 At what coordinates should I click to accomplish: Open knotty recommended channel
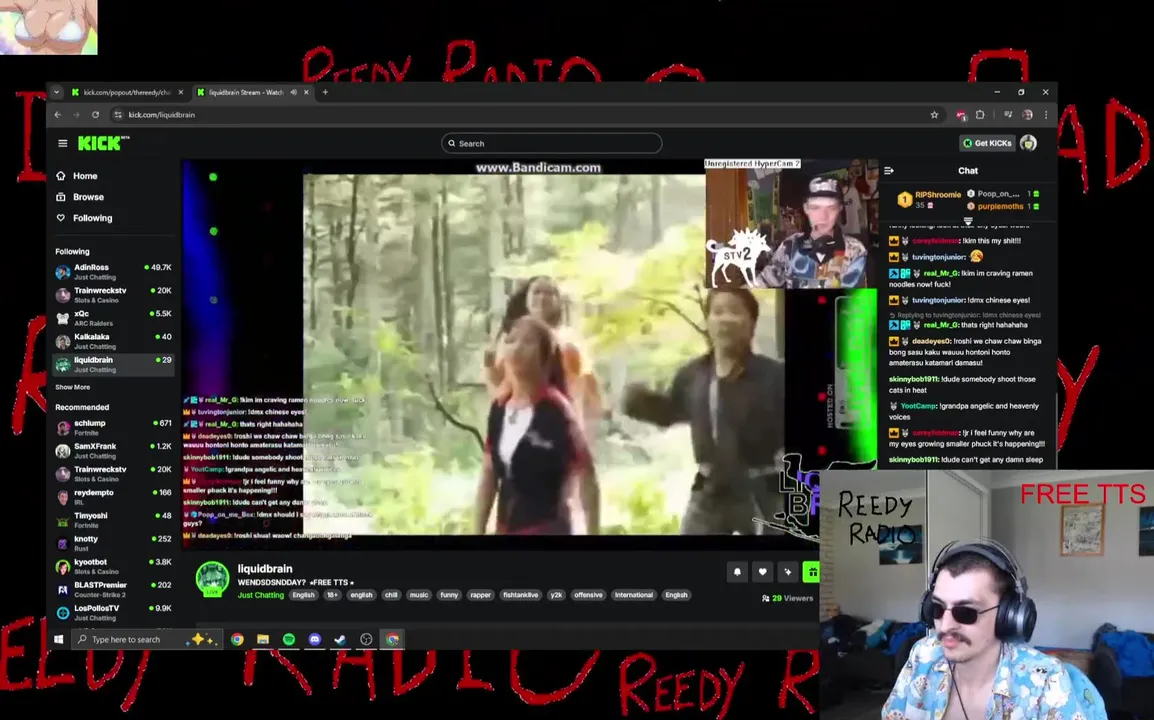click(113, 543)
